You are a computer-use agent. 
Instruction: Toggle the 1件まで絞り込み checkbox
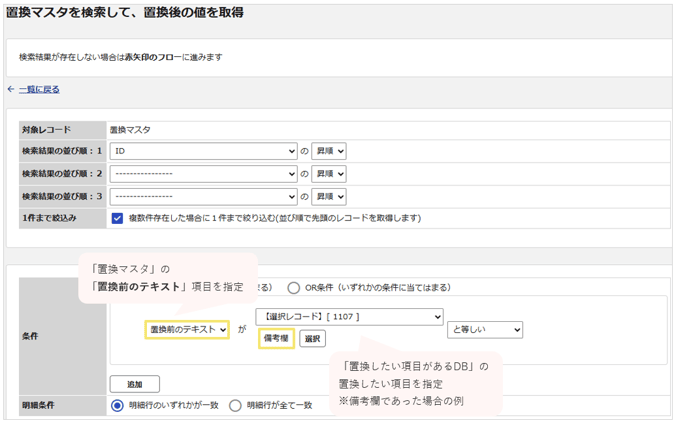(x=117, y=218)
